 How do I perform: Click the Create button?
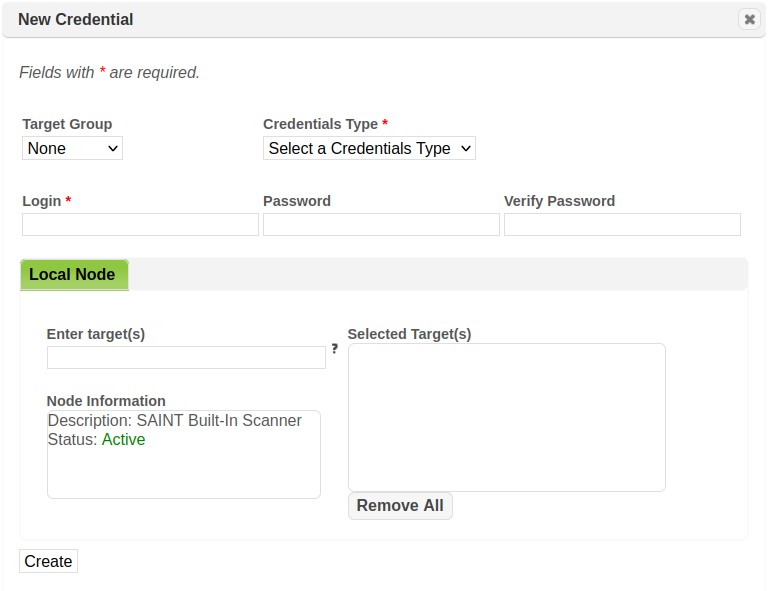pyautogui.click(x=48, y=561)
